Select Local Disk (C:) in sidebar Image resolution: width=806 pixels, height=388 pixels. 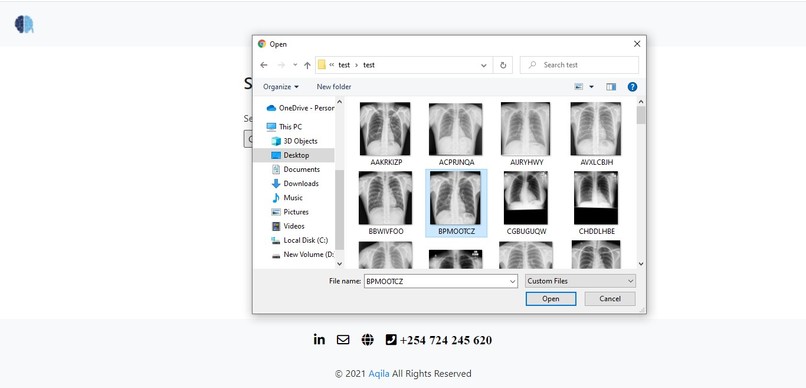(300, 240)
